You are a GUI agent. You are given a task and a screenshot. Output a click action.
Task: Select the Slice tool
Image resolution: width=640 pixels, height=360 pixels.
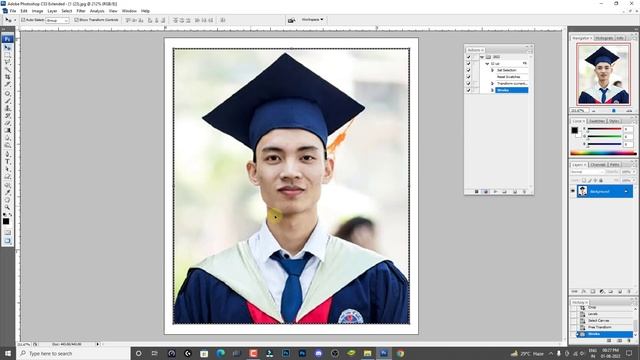pos(7,84)
